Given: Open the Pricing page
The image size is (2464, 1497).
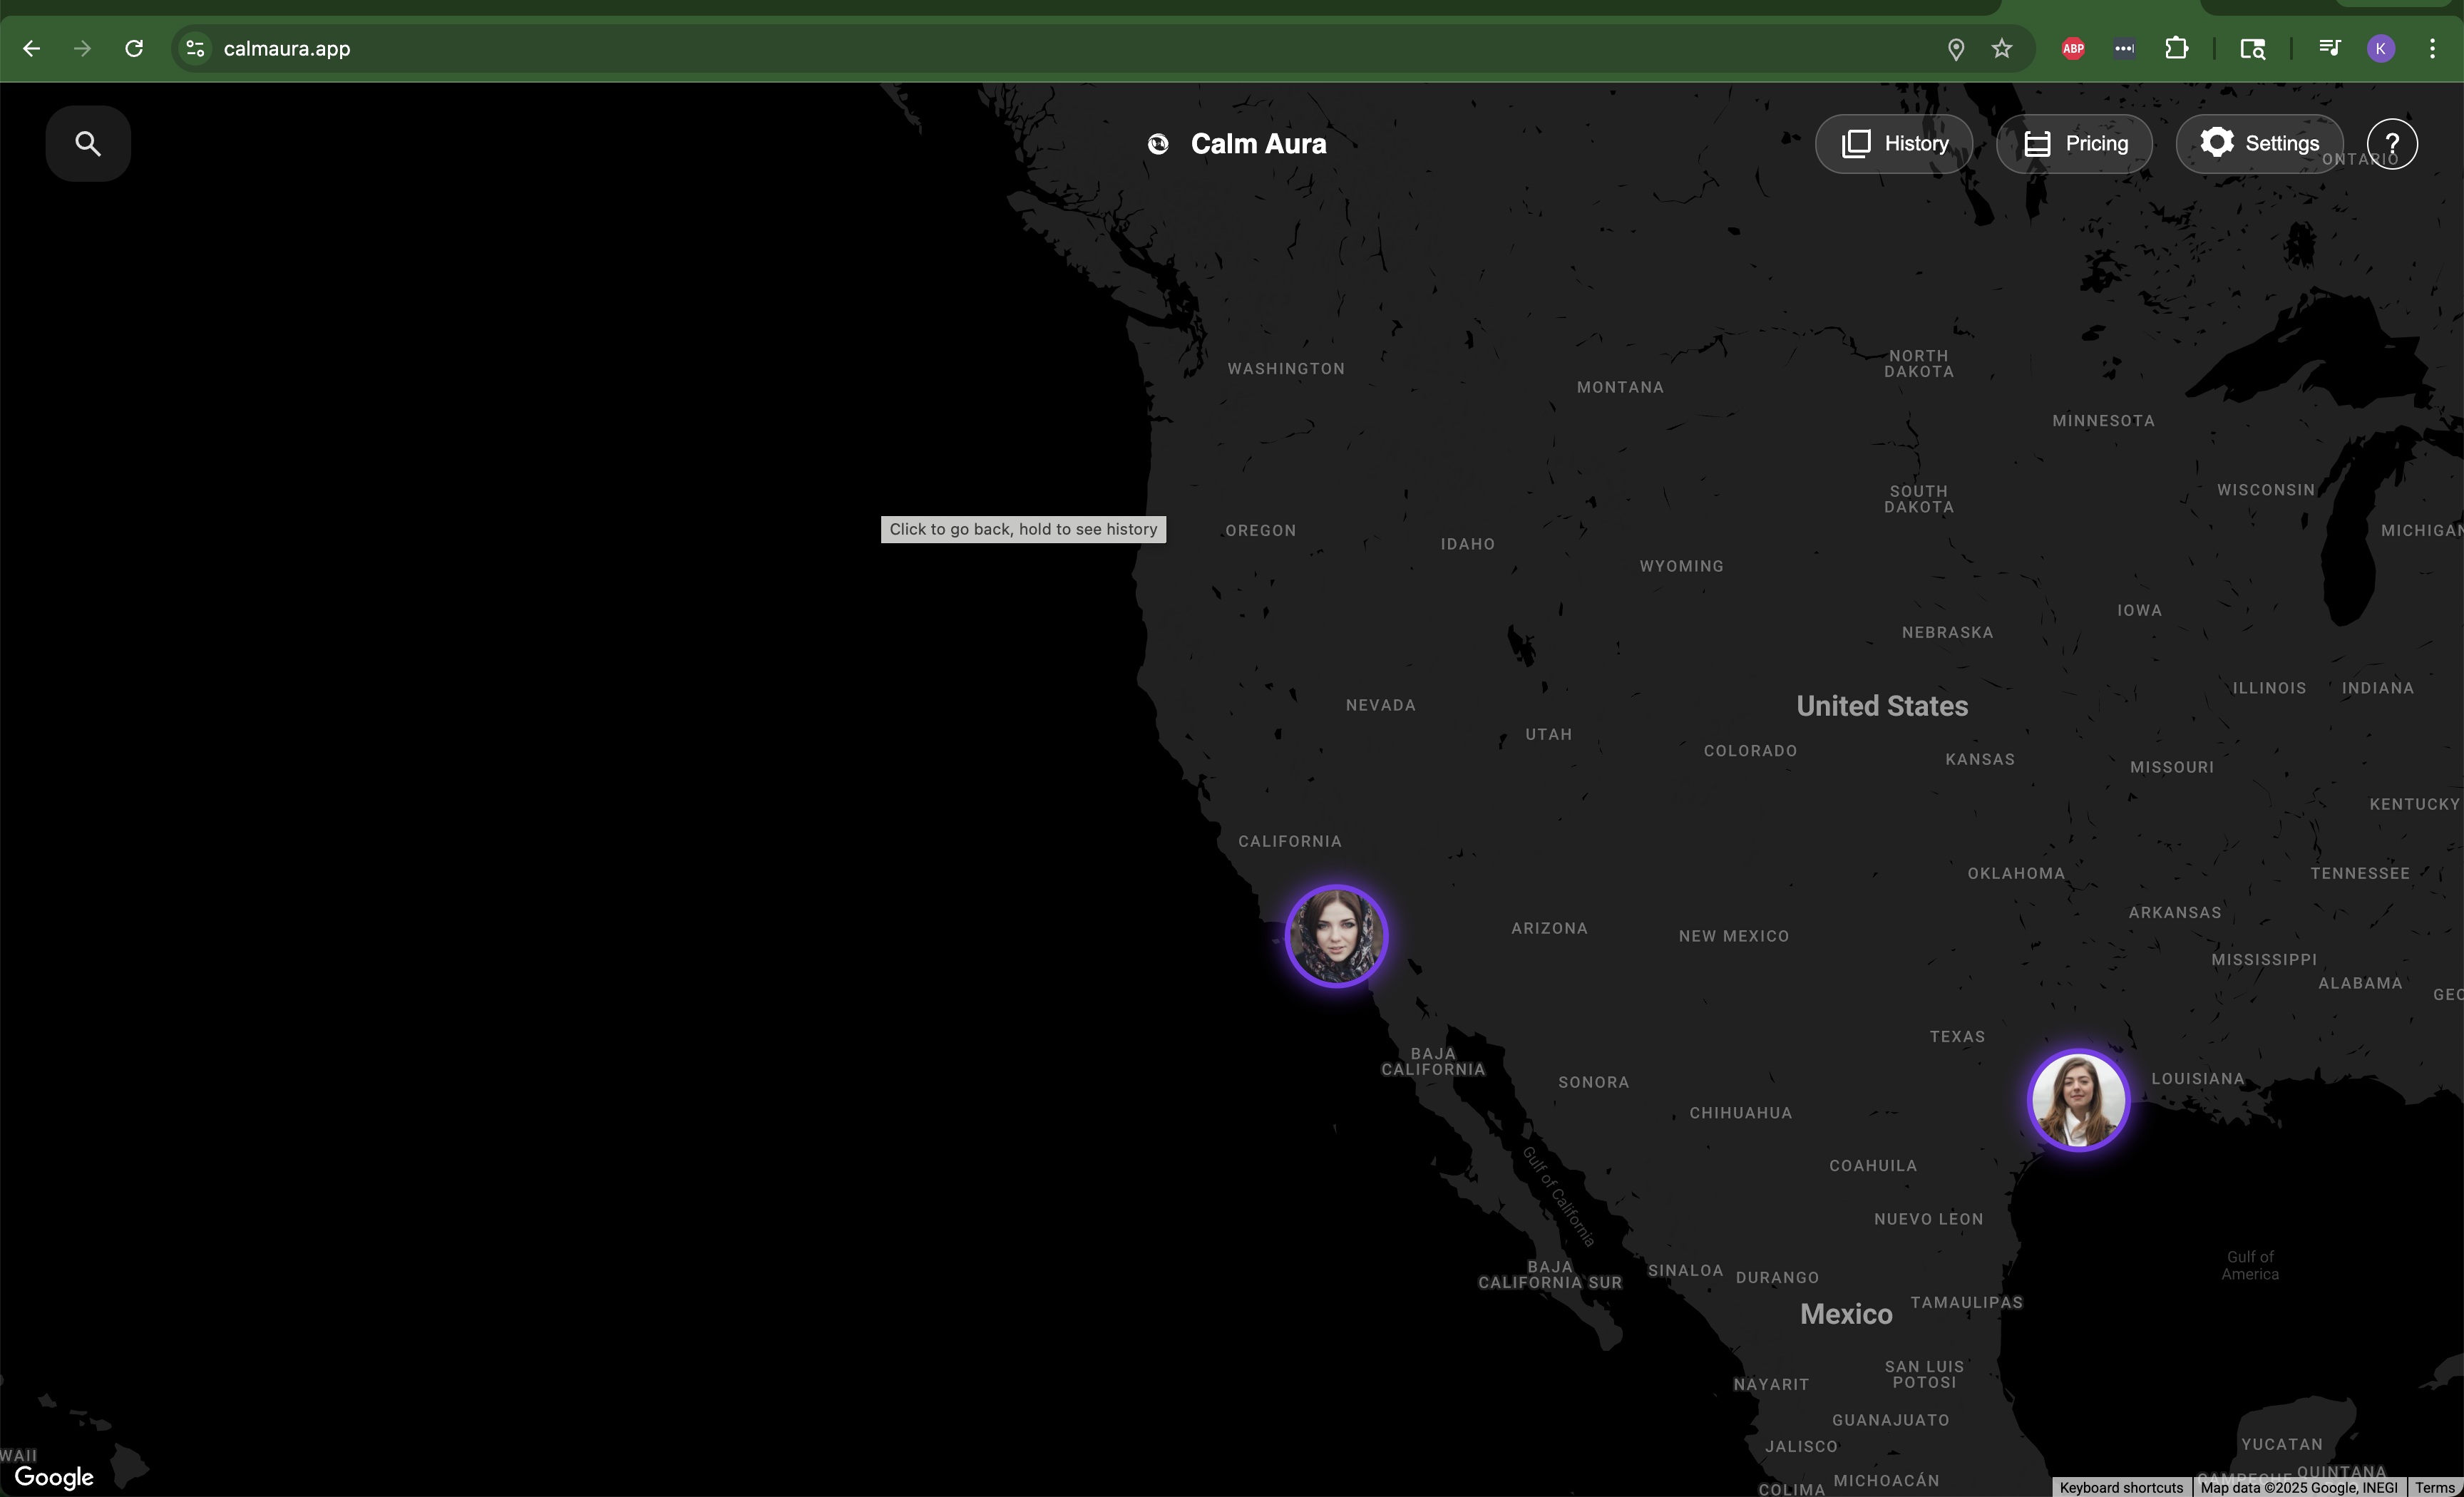Looking at the screenshot, I should (x=2075, y=144).
